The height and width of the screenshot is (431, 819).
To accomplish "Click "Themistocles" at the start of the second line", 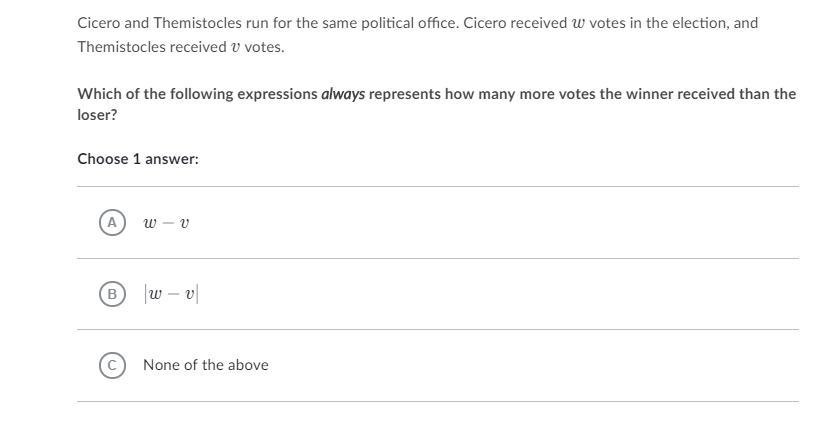I will pyautogui.click(x=120, y=47).
